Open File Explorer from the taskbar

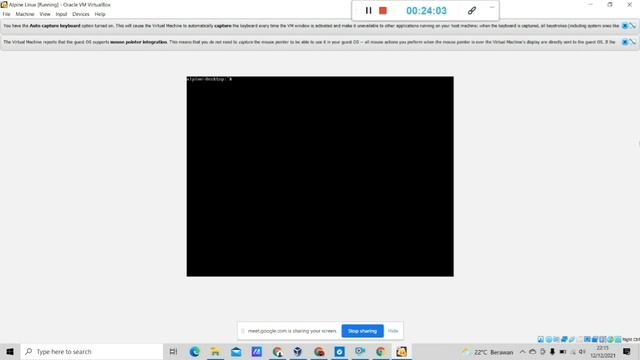(215, 351)
